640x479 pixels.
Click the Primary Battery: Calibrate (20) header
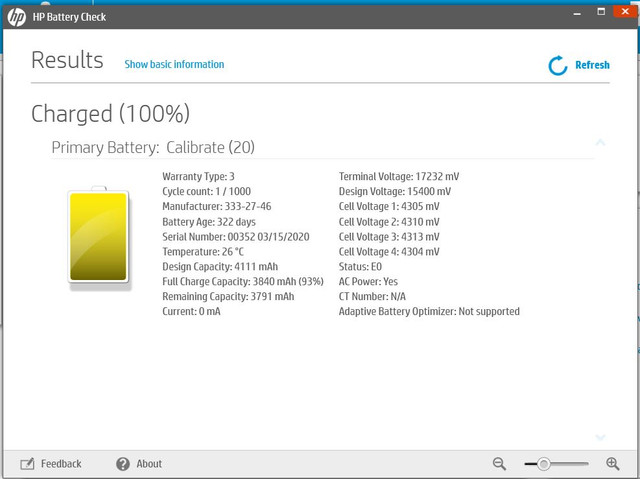pyautogui.click(x=153, y=147)
